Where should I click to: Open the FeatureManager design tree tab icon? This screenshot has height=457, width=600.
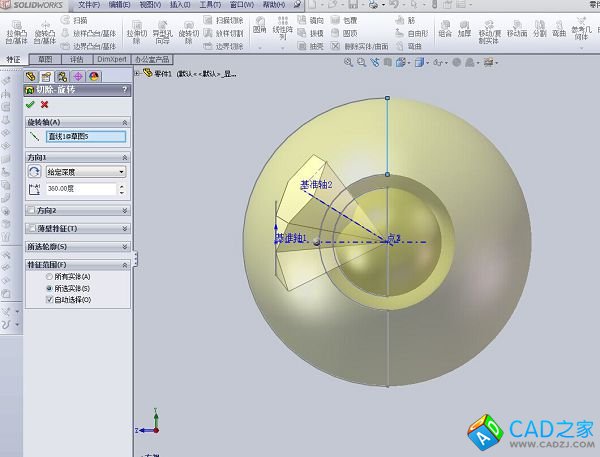coord(31,76)
